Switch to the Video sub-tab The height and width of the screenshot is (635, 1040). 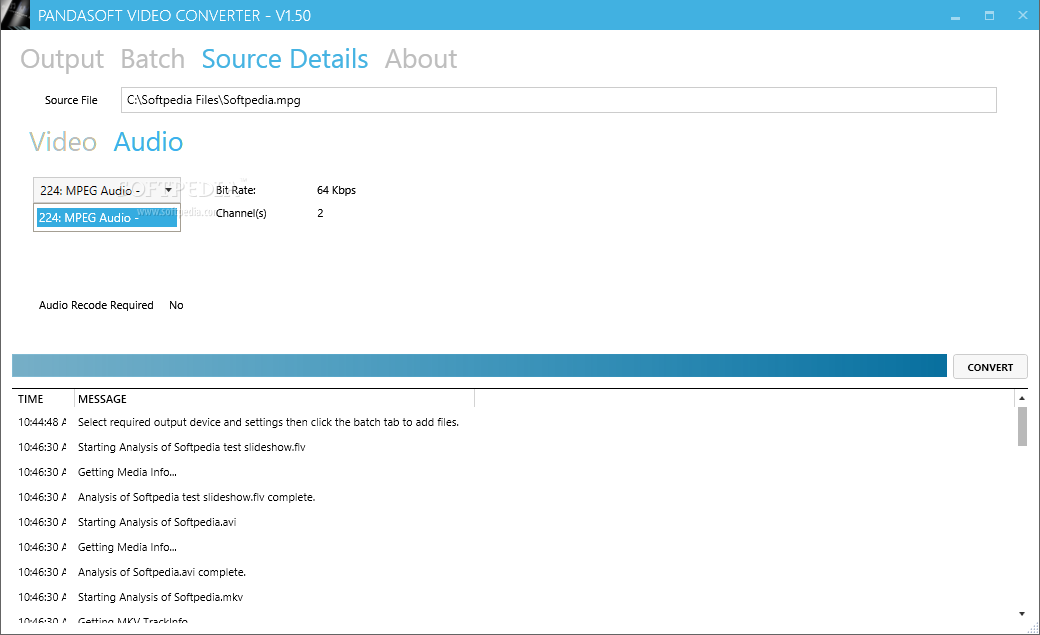(63, 142)
